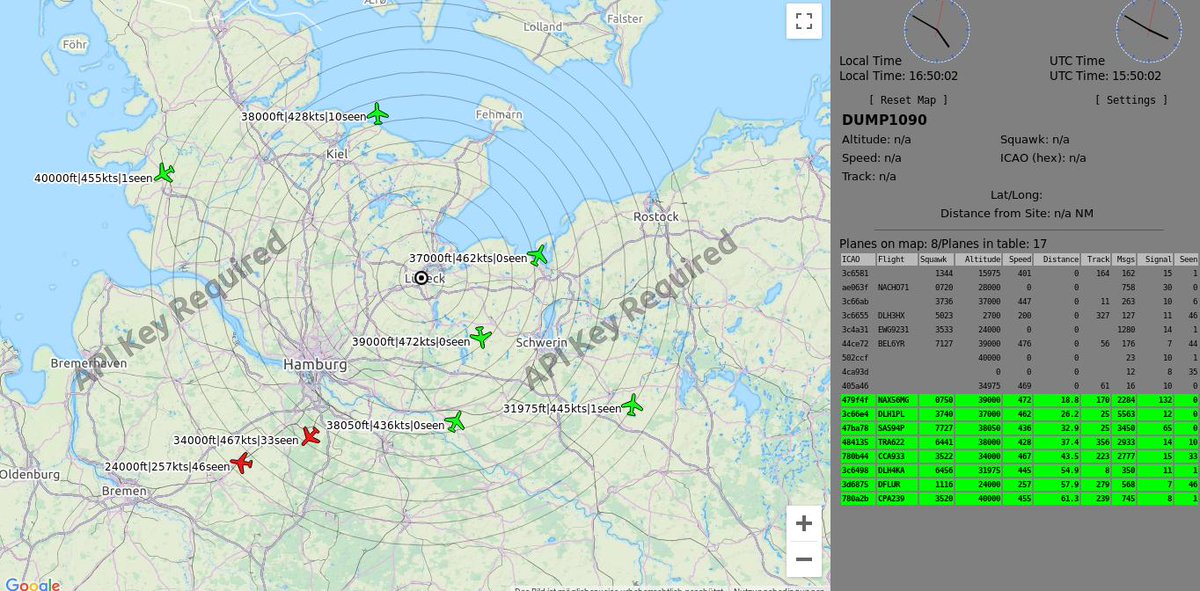Select table row for flight SAS94P
The height and width of the screenshot is (591, 1200).
[1019, 427]
